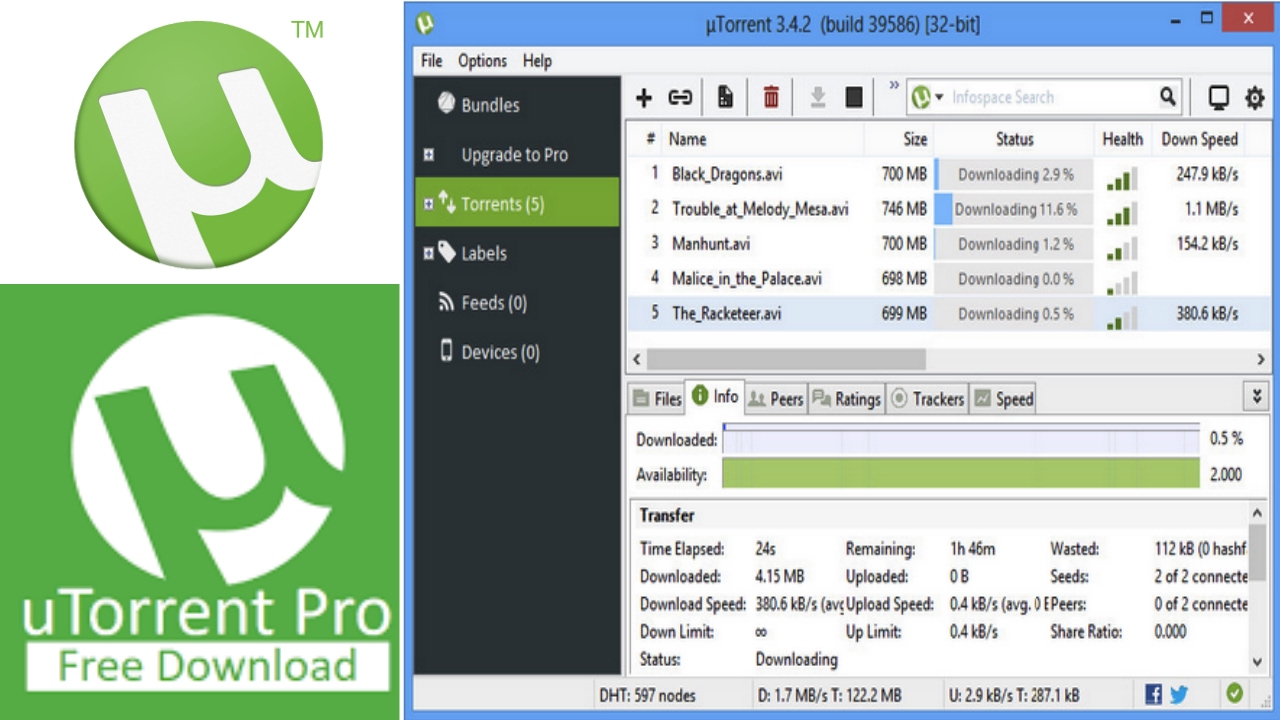
Task: Open preferences gear icon
Action: (1255, 97)
